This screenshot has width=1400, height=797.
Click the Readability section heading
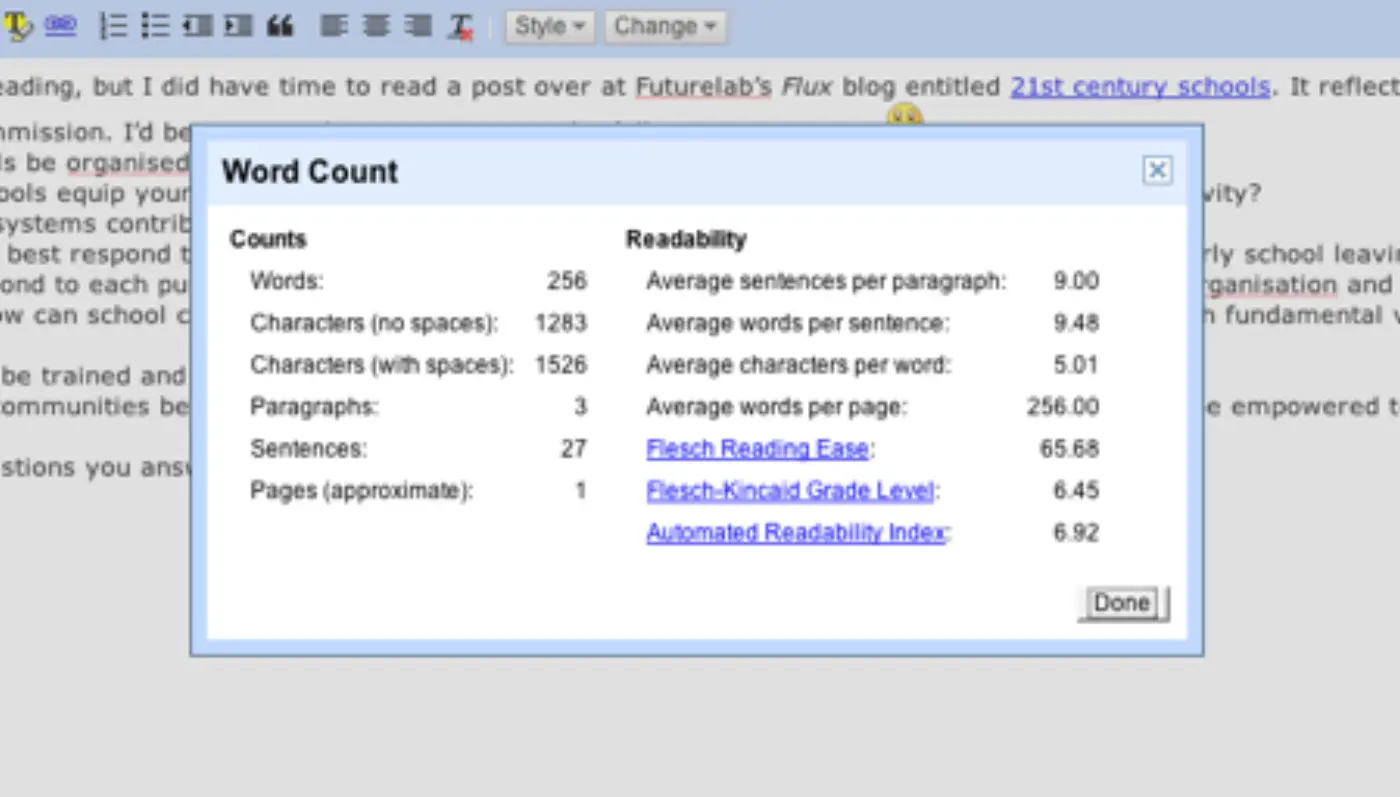(686, 239)
